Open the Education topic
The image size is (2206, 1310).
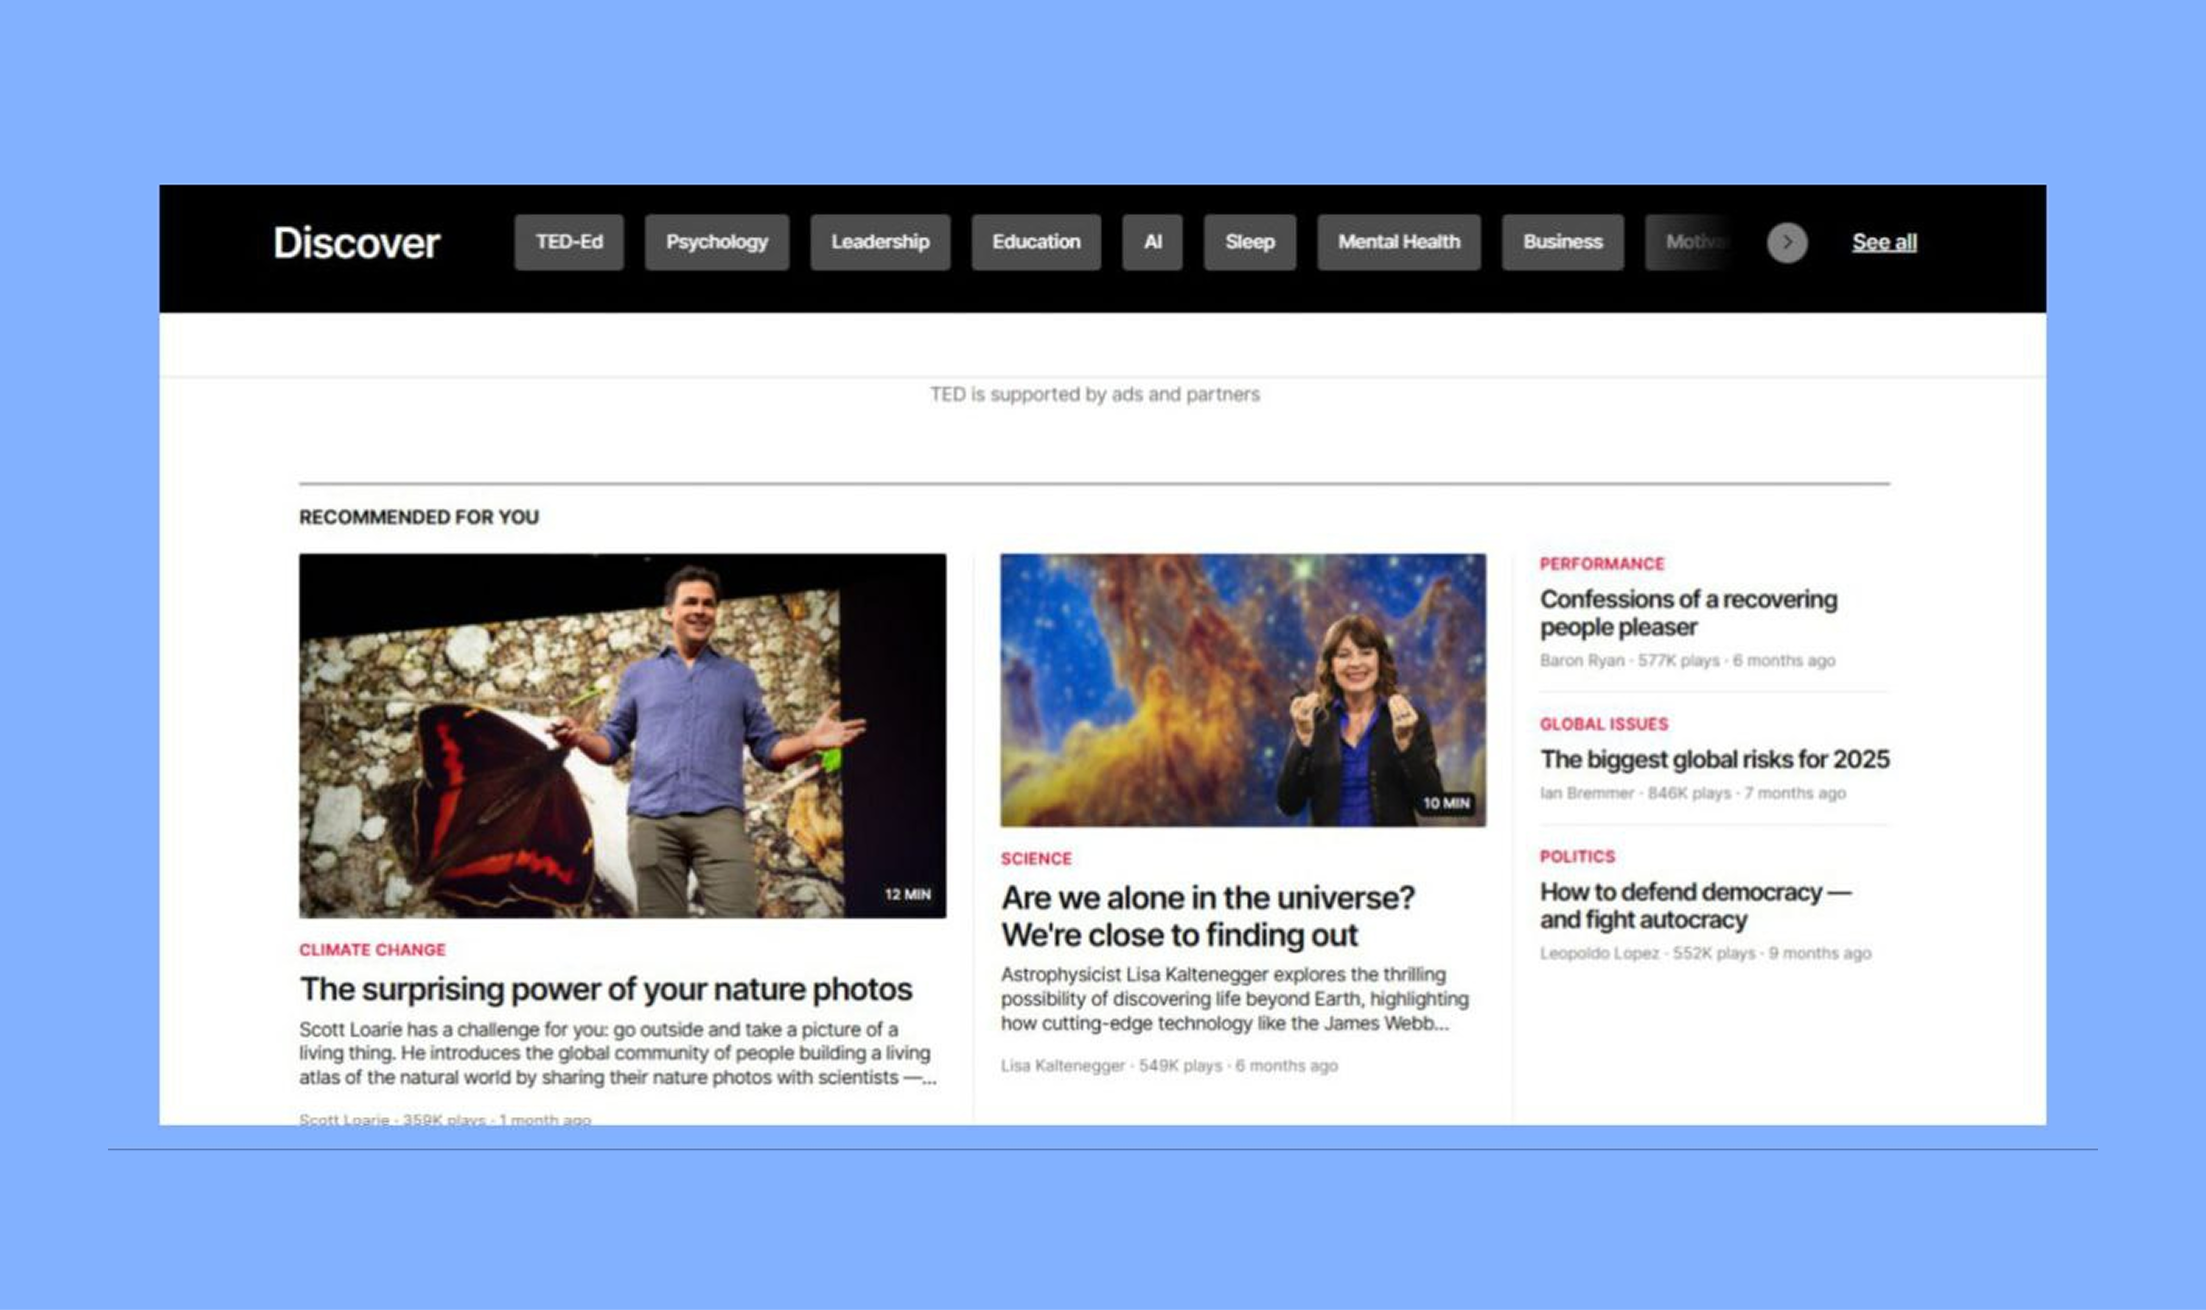click(x=1035, y=243)
